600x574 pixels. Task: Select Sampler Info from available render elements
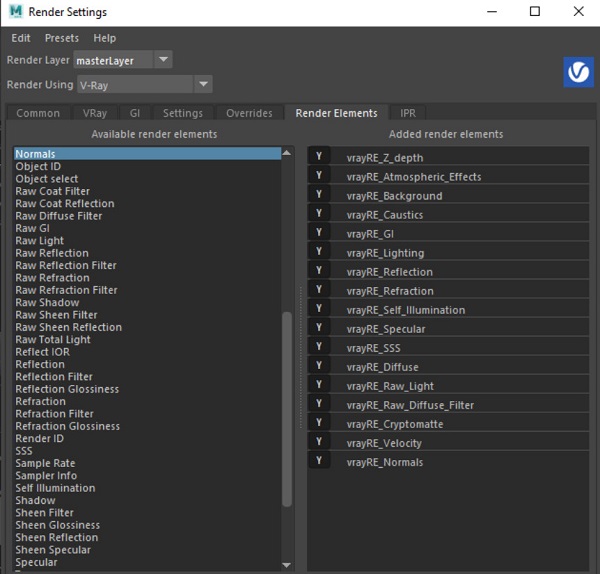47,476
